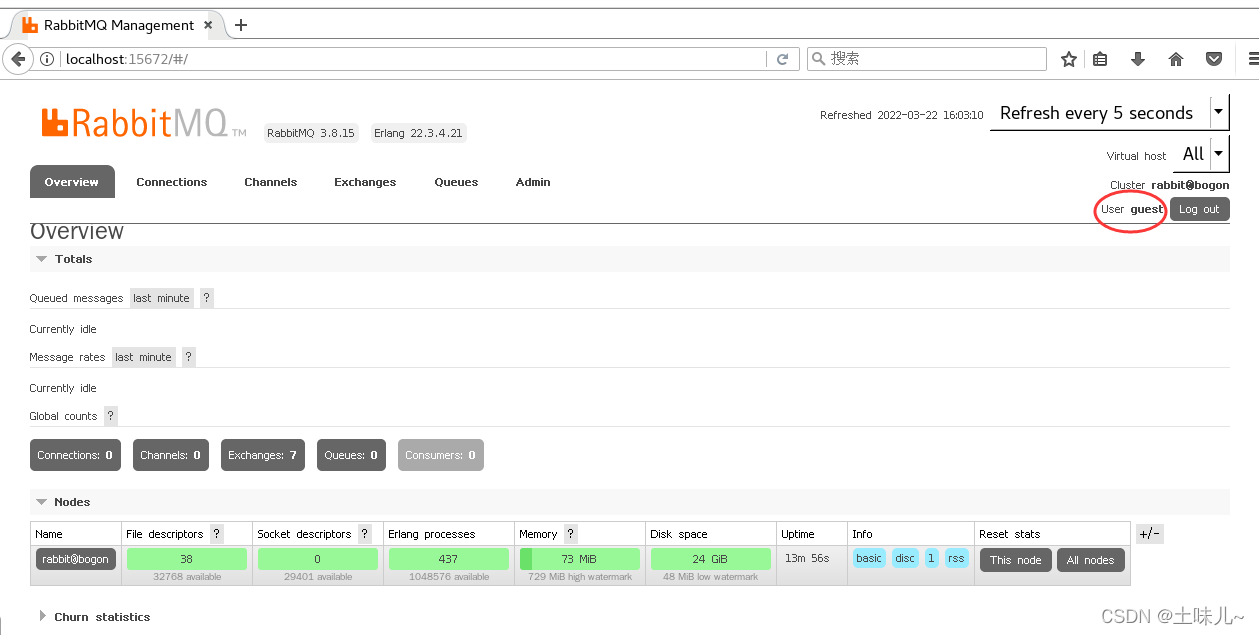Reload the page with the refresh icon
Screen dimensions: 1259x635
(x=783, y=59)
